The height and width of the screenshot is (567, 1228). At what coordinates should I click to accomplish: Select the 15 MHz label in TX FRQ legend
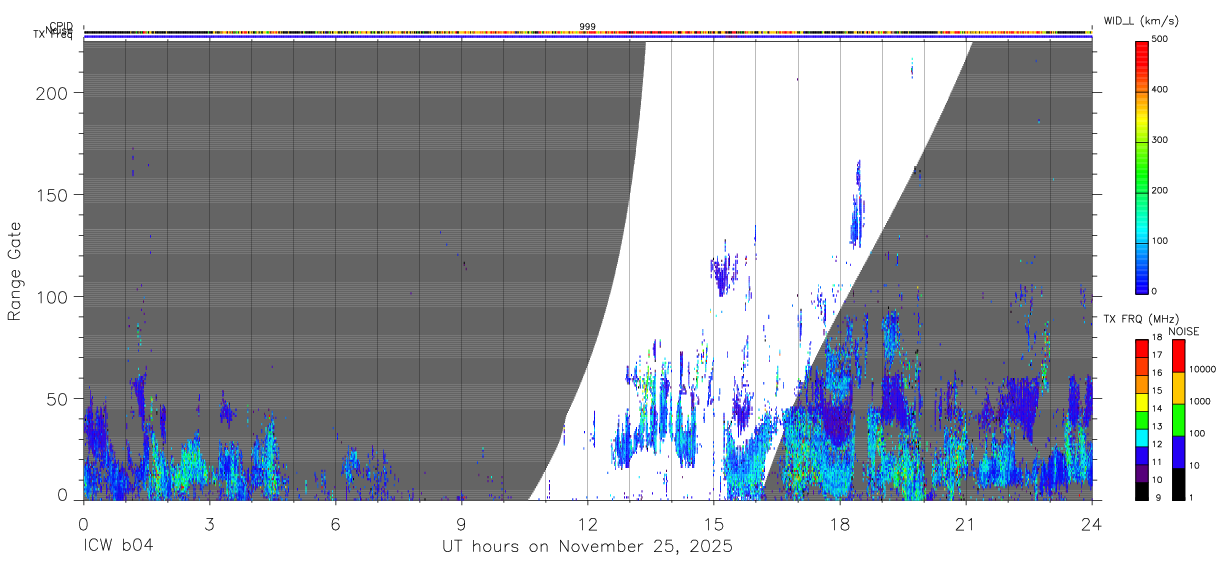click(x=1158, y=391)
